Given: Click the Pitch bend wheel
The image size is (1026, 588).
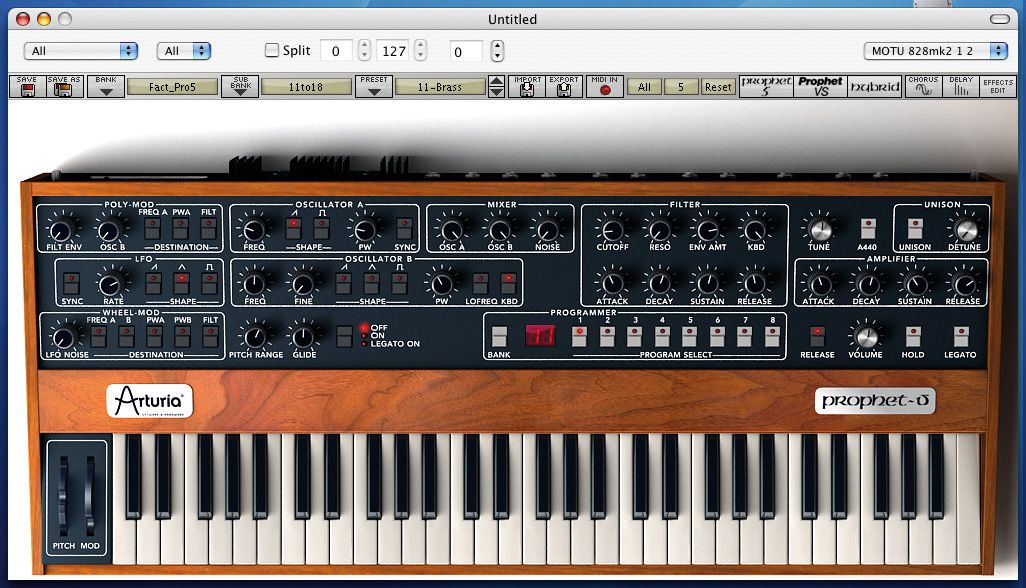Looking at the screenshot, I should click(63, 496).
